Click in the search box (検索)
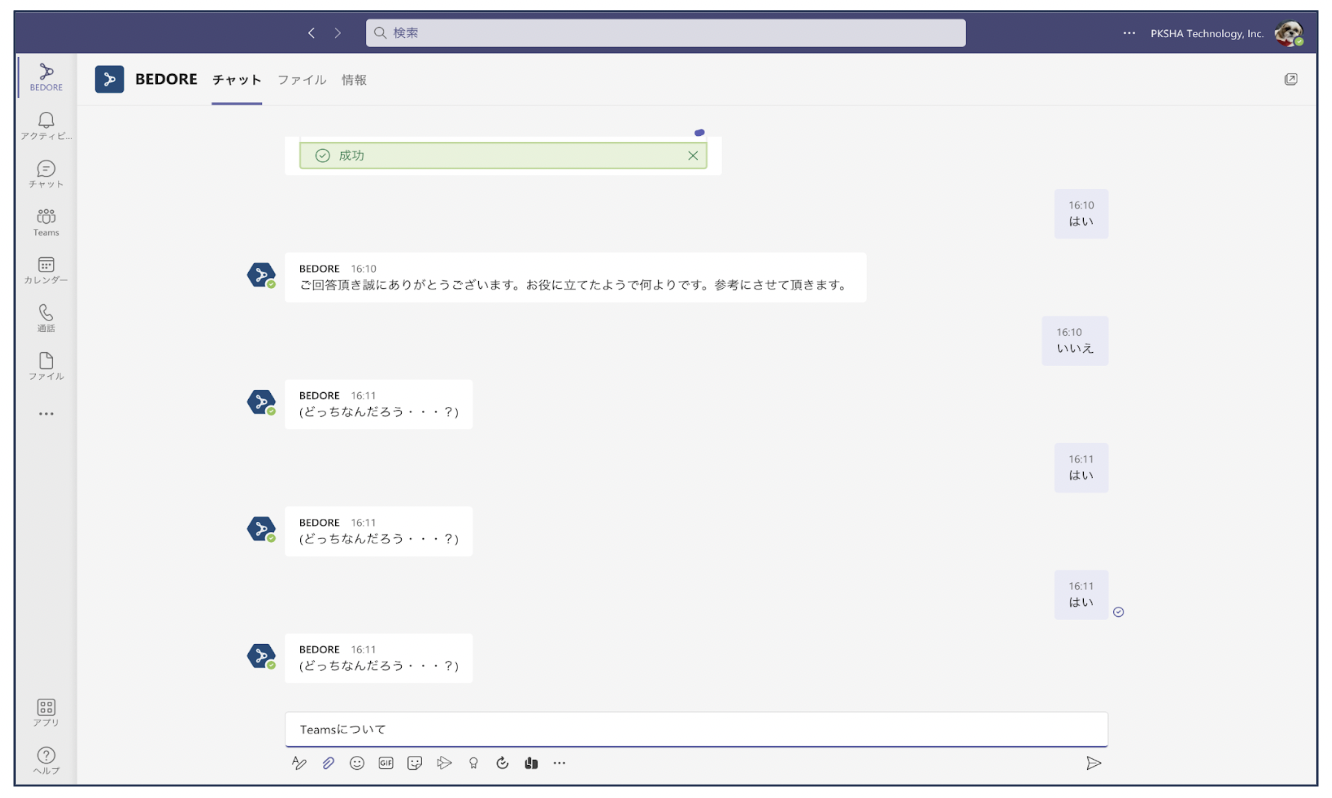The height and width of the screenshot is (798, 1332). point(666,33)
